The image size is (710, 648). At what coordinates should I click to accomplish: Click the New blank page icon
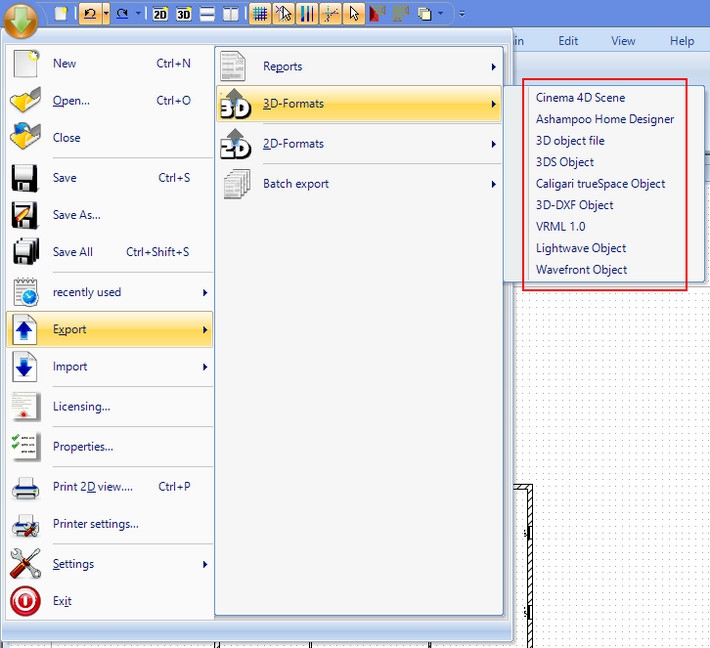click(26, 63)
